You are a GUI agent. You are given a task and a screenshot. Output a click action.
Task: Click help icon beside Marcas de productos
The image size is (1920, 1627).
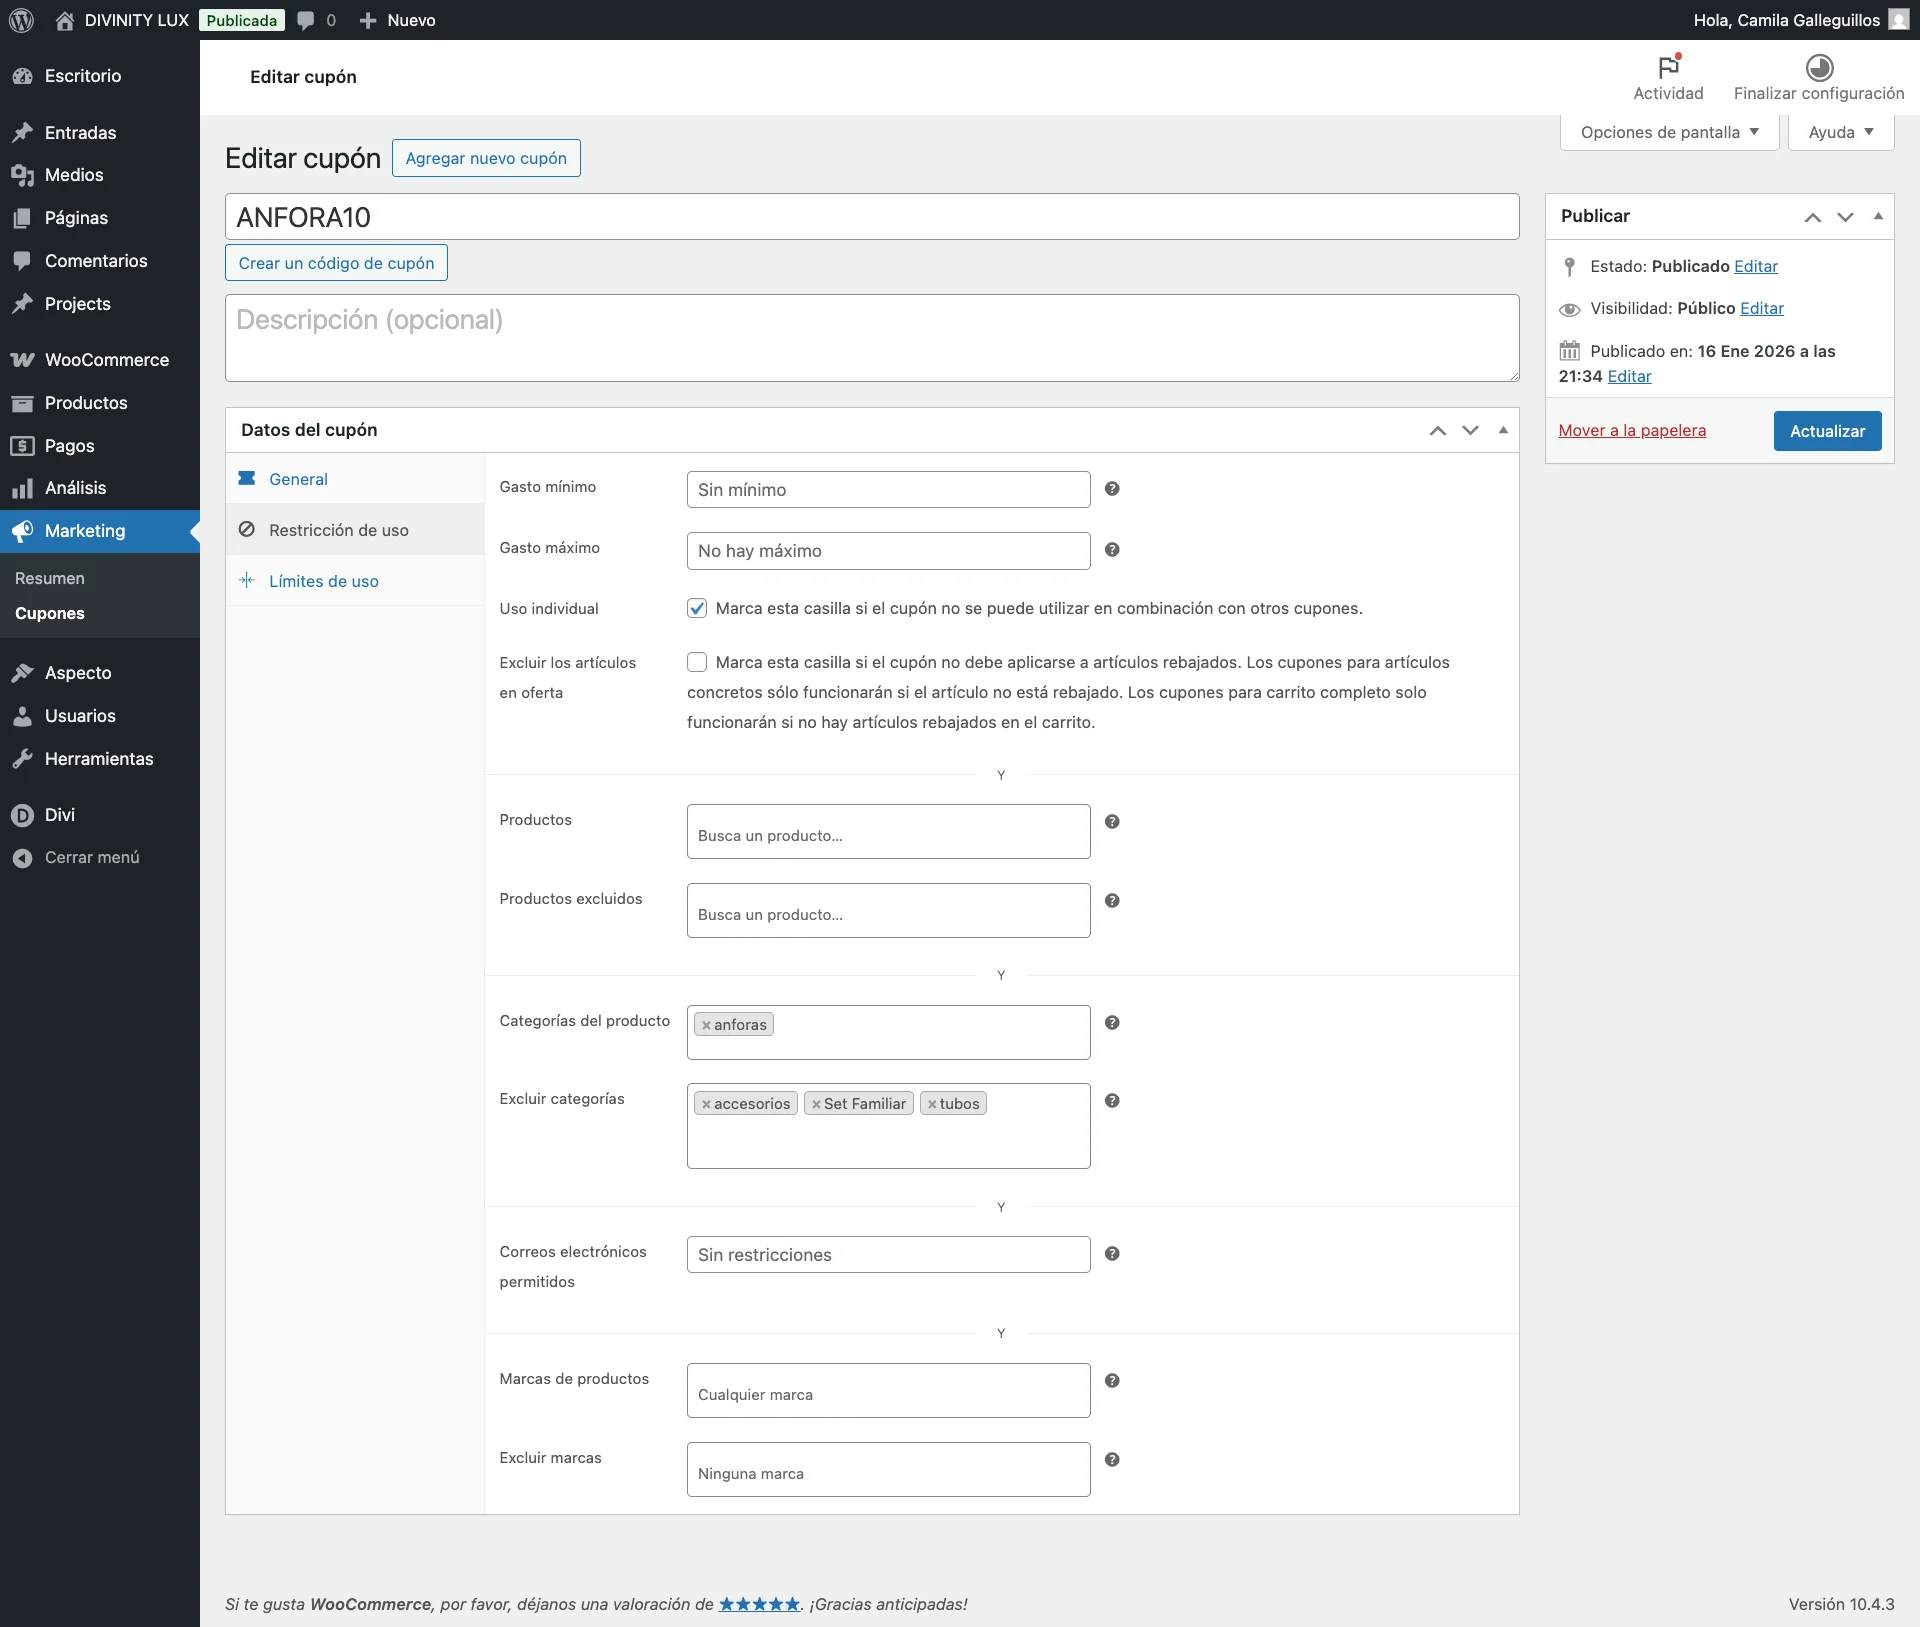coord(1112,1381)
